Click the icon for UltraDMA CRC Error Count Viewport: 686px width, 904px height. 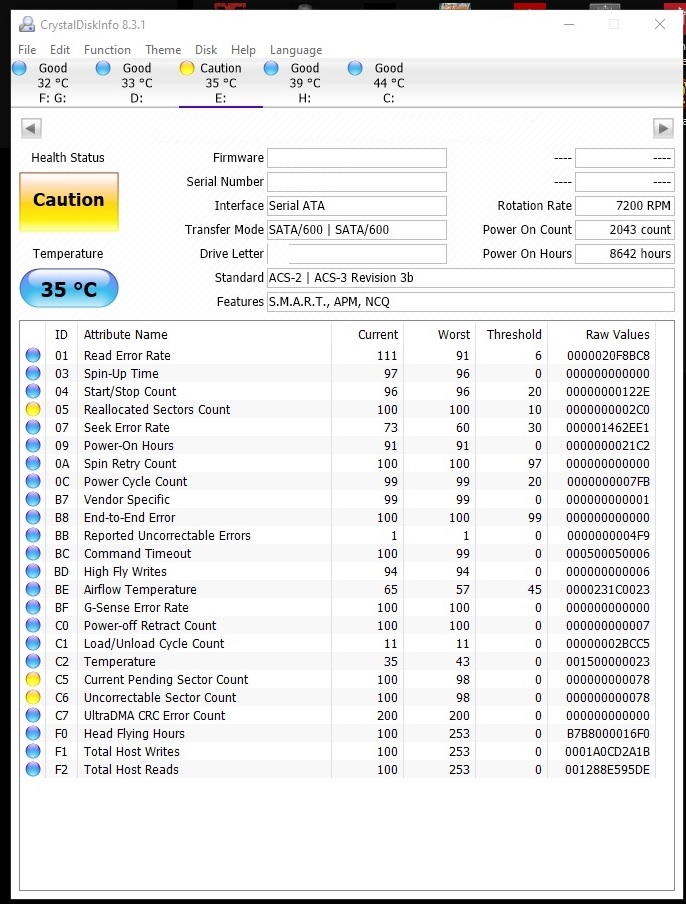[x=33, y=715]
